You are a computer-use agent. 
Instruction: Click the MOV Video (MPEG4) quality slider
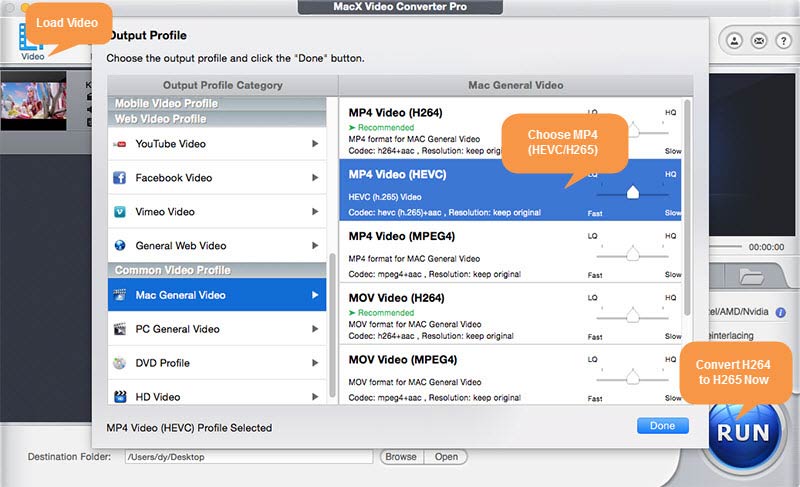pyautogui.click(x=633, y=378)
